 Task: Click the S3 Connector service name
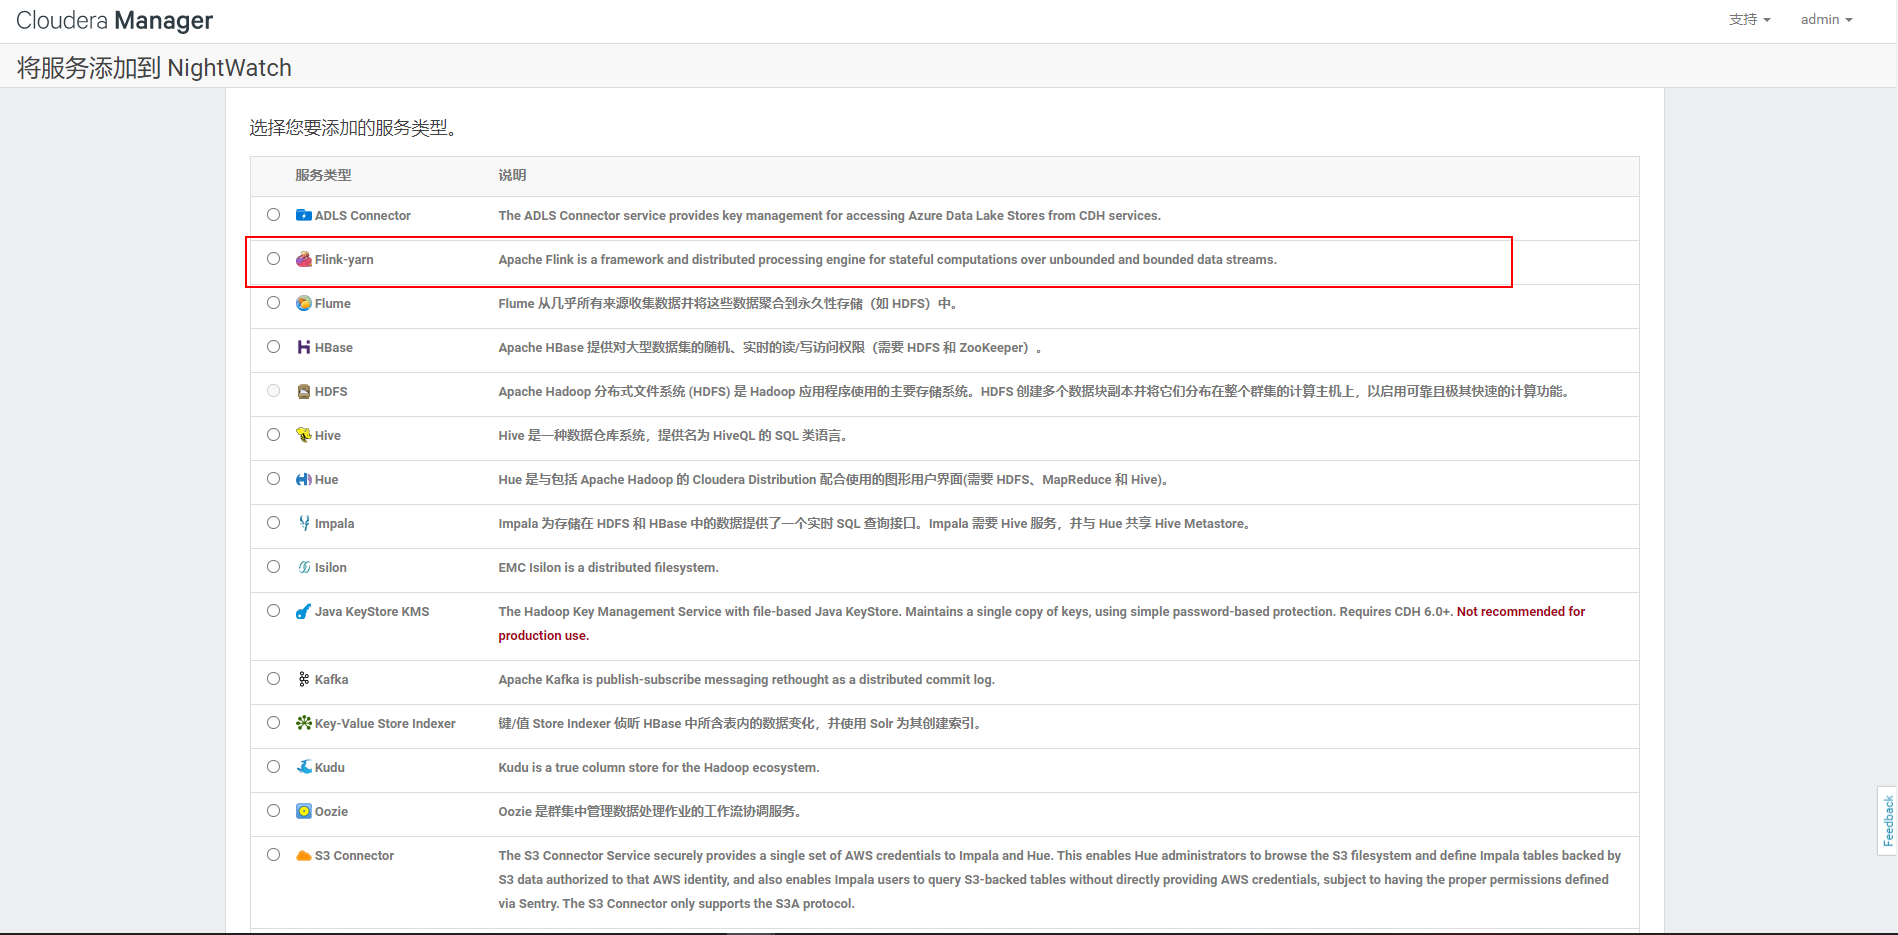point(355,856)
